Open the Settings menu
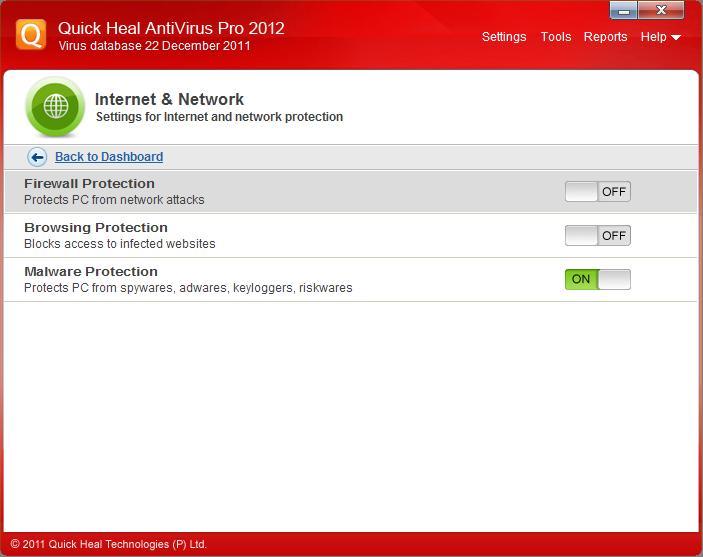This screenshot has width=703, height=557. [504, 37]
